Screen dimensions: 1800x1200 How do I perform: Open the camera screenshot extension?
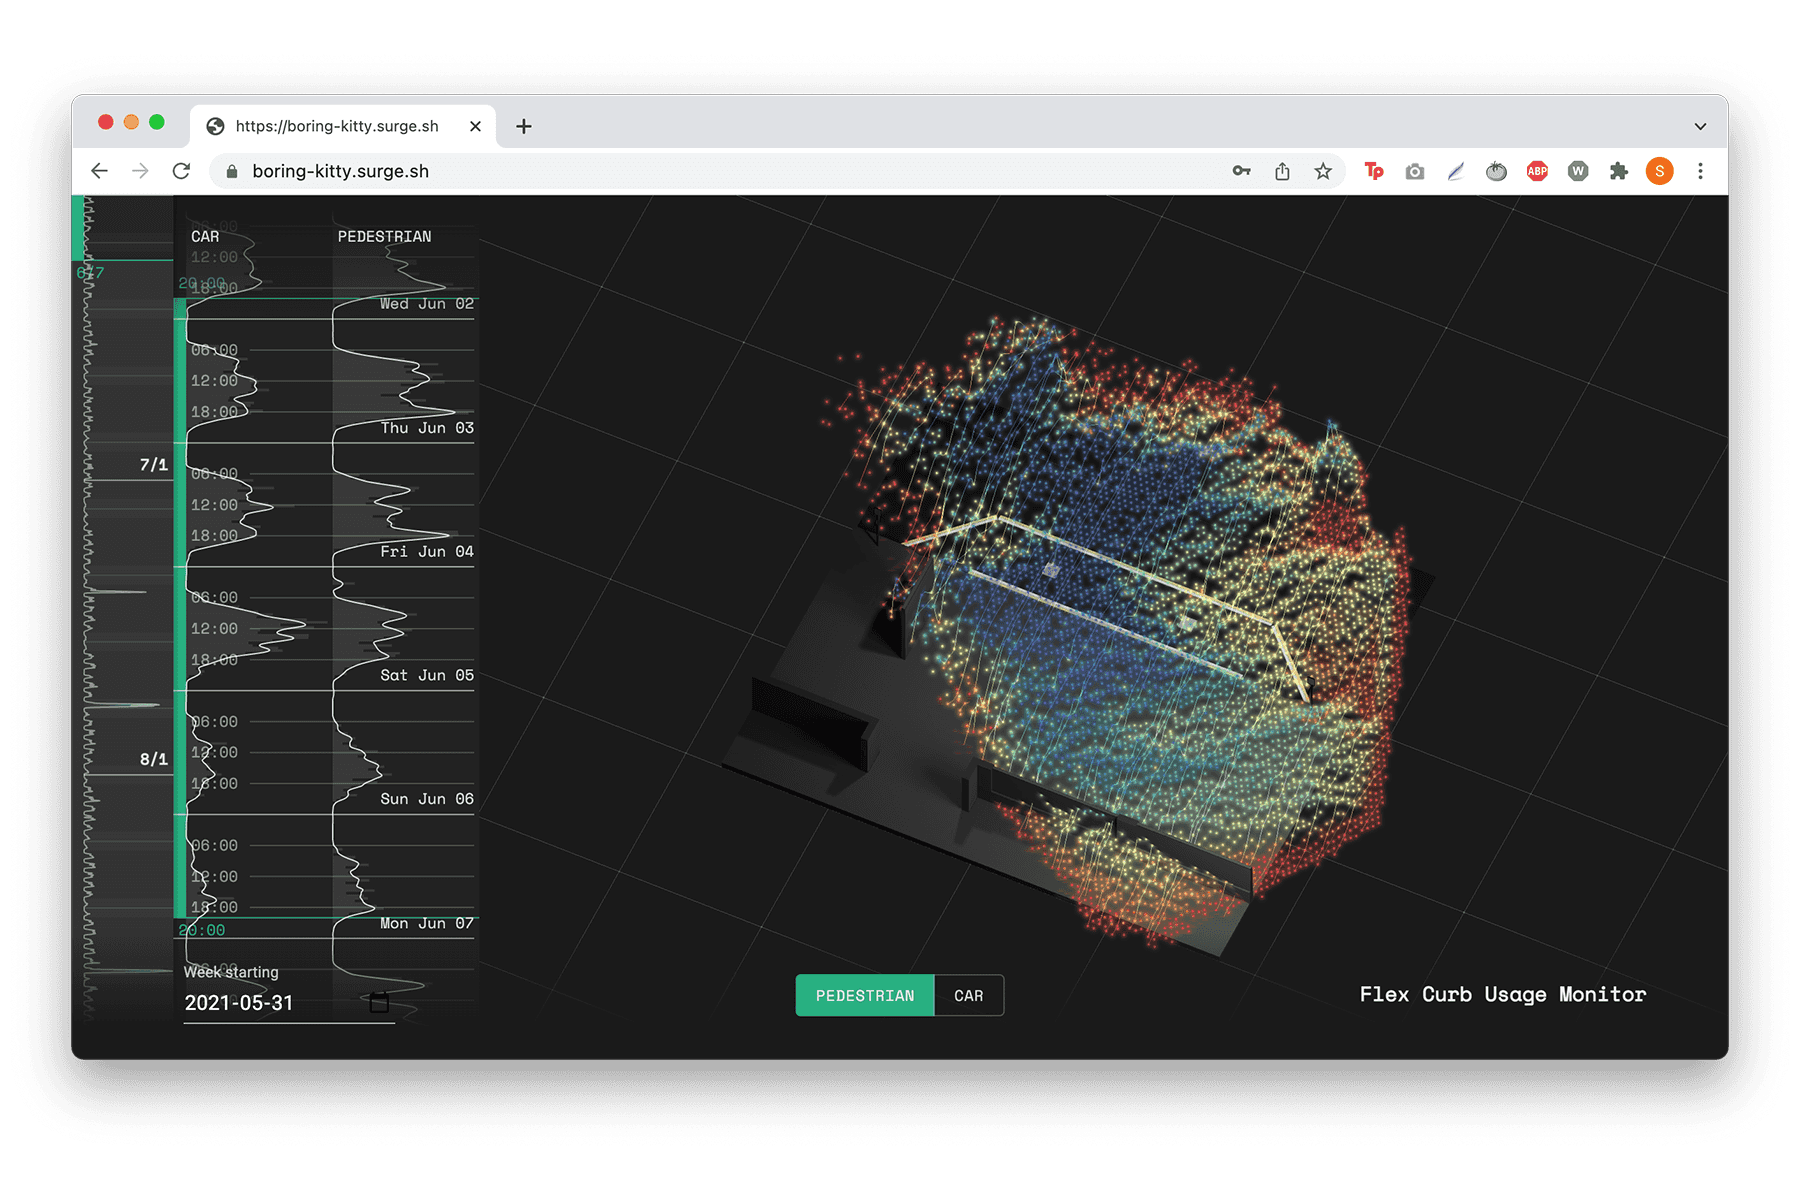(x=1414, y=171)
